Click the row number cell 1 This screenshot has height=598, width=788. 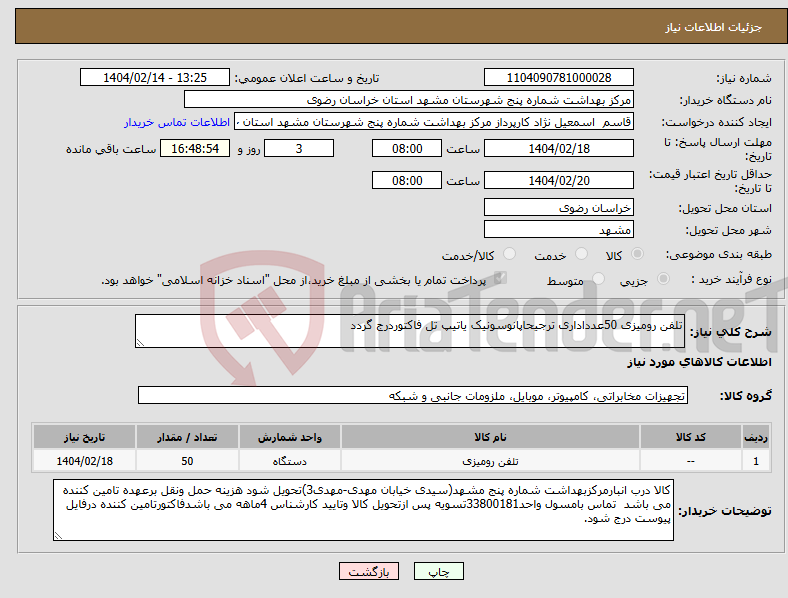pos(756,461)
